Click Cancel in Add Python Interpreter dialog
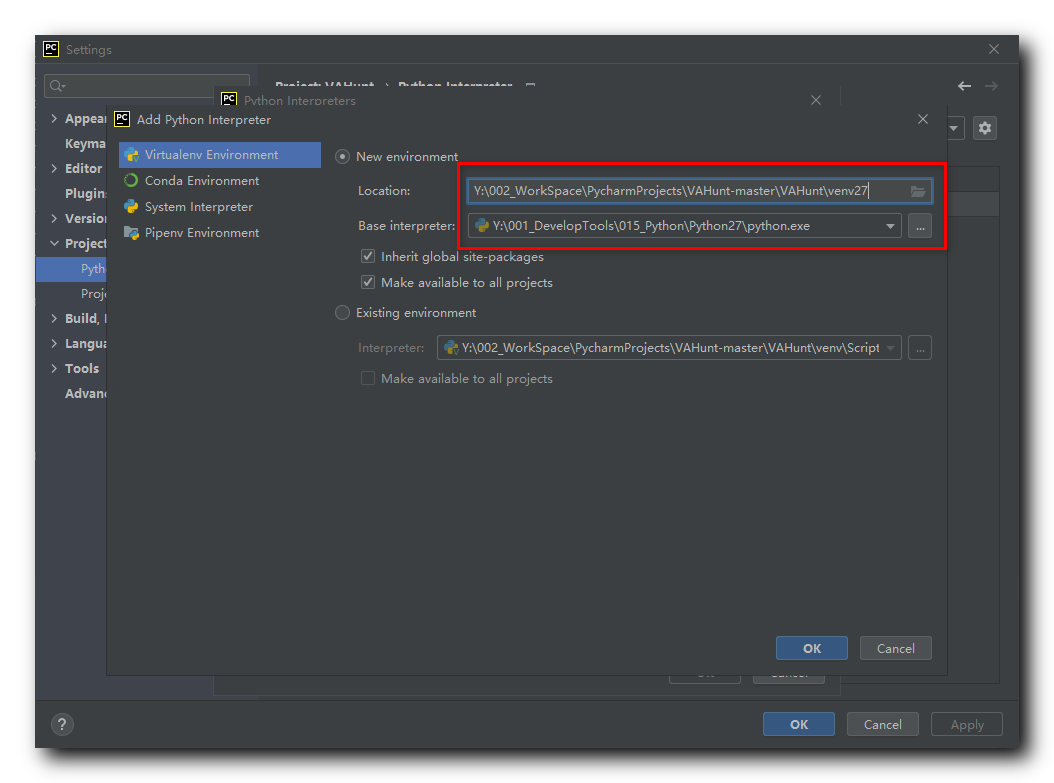 [895, 649]
